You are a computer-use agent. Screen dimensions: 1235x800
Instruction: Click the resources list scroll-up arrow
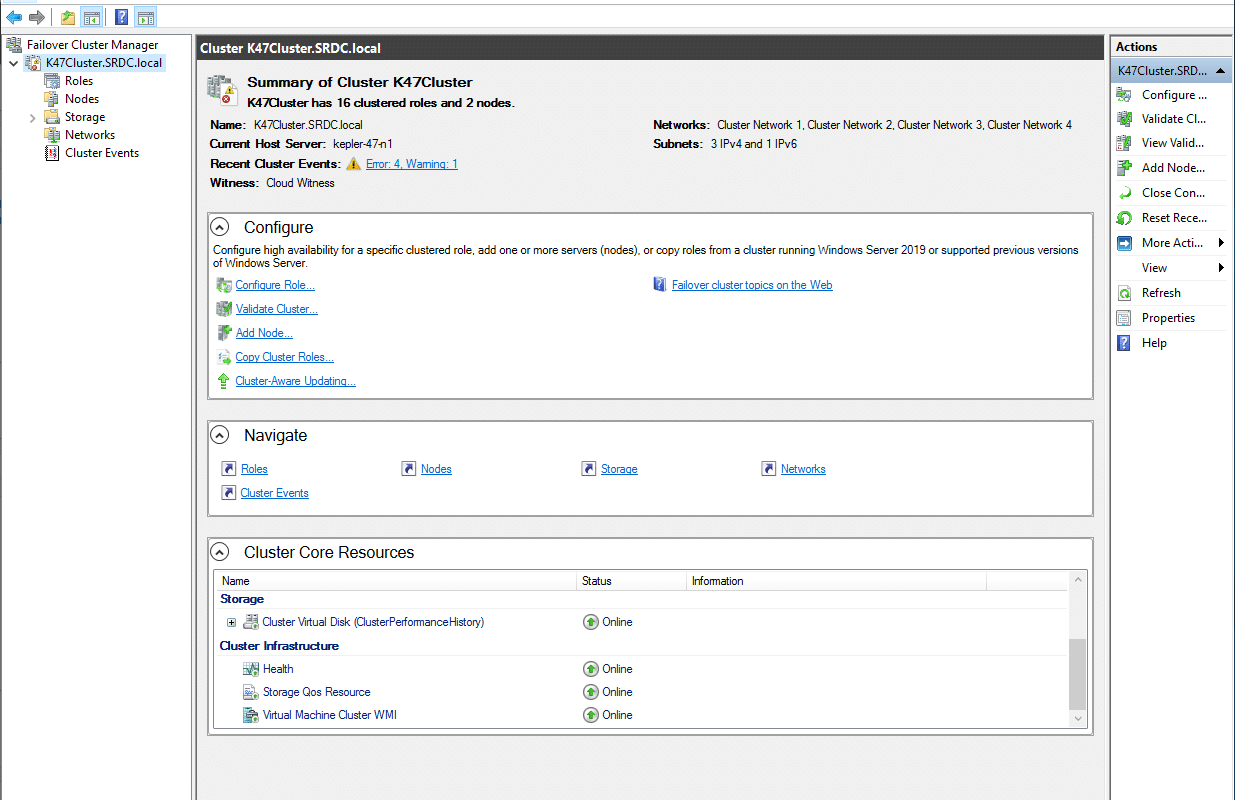point(1077,580)
